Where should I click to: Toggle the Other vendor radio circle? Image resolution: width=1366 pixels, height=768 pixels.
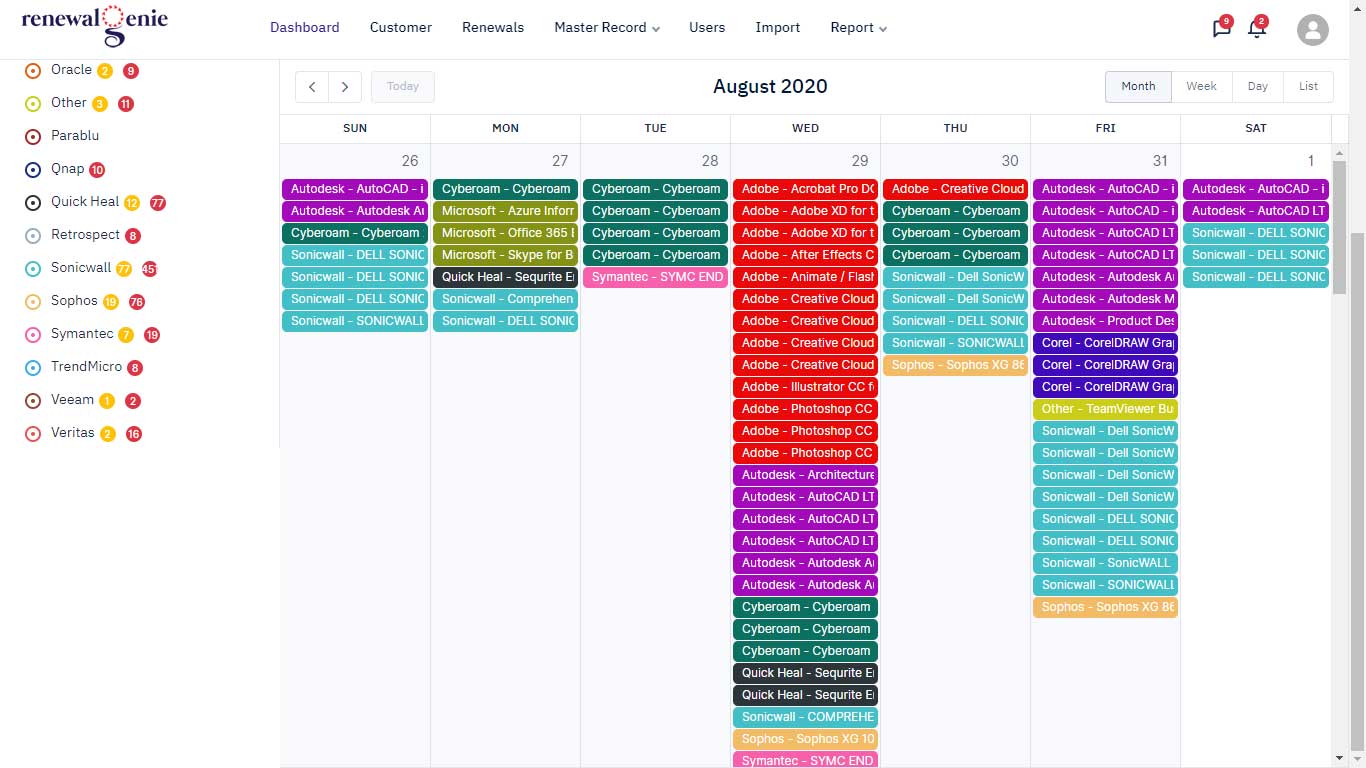coord(32,104)
